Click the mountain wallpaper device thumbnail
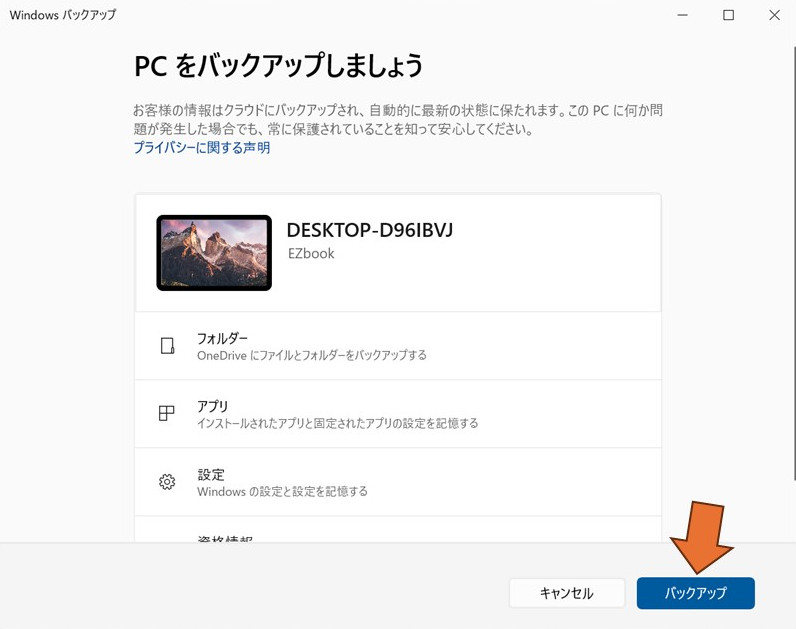 tap(214, 253)
